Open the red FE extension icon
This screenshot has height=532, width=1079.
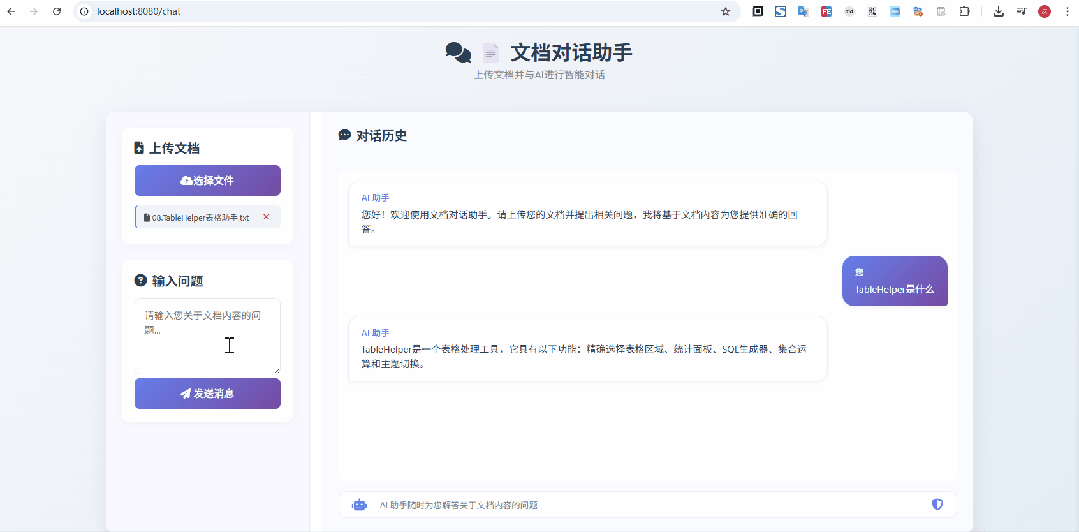(826, 12)
